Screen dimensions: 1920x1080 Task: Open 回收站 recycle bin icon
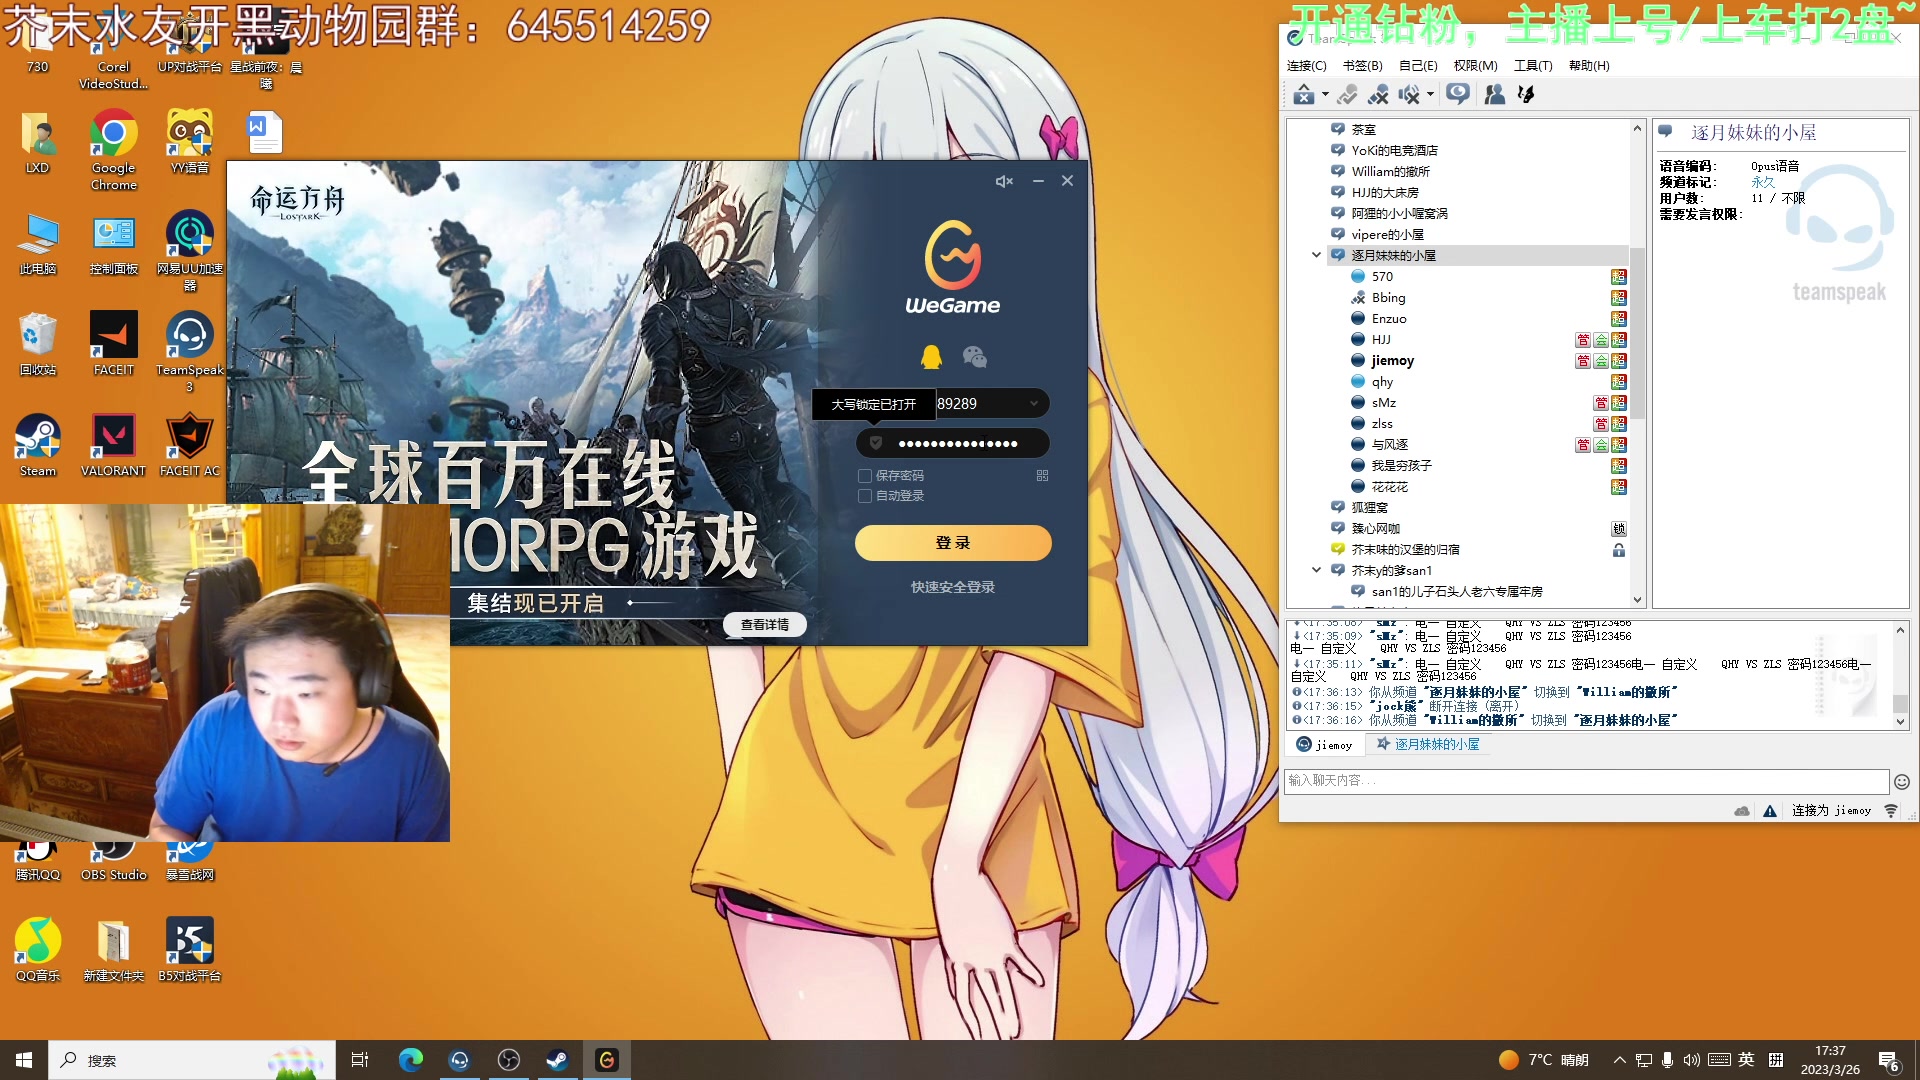point(38,344)
